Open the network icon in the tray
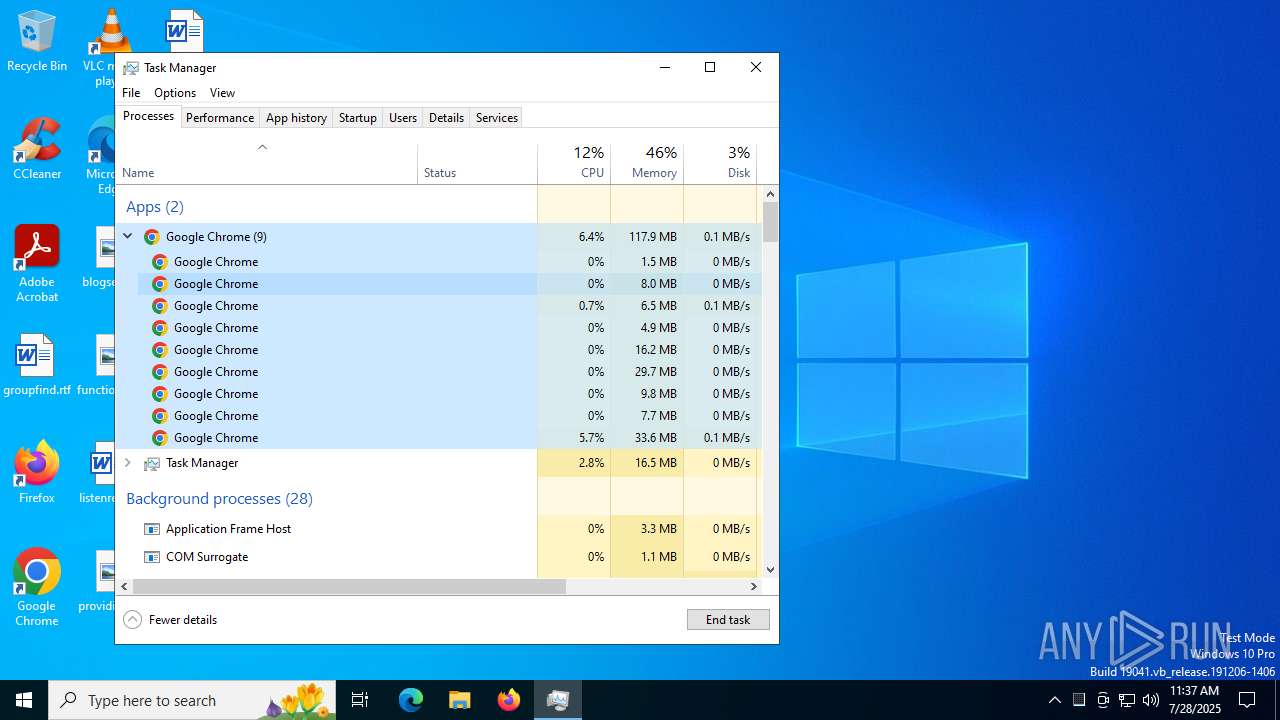Viewport: 1280px width, 720px height. click(1127, 700)
